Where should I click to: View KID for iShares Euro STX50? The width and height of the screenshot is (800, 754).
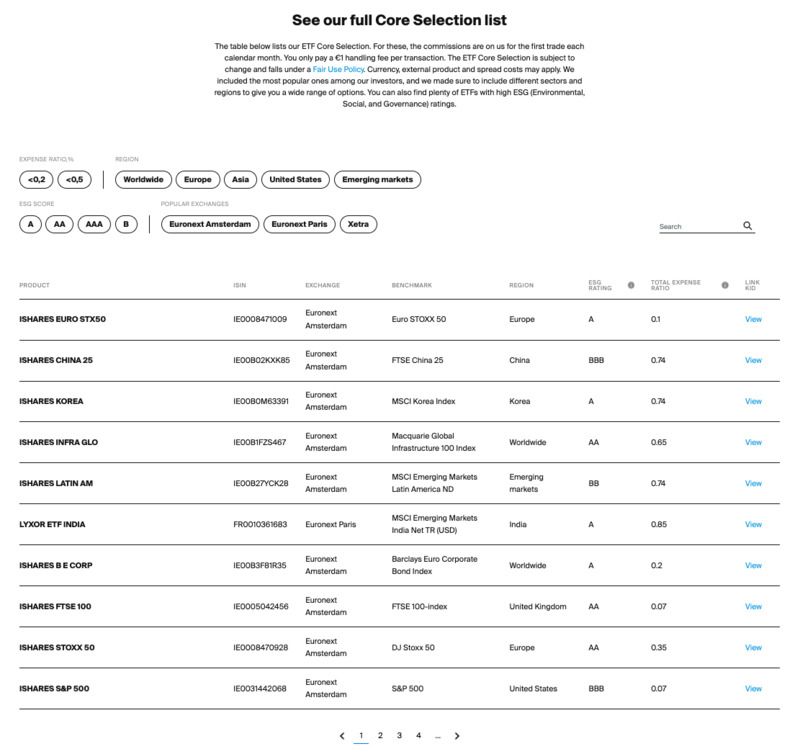coord(753,319)
